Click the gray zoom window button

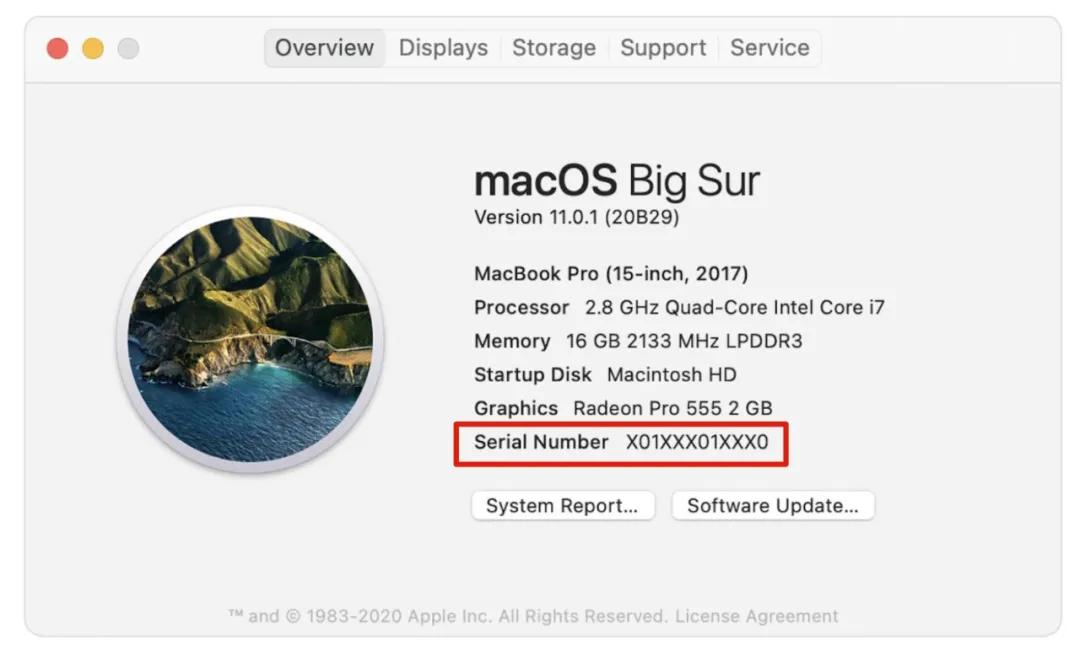click(128, 48)
